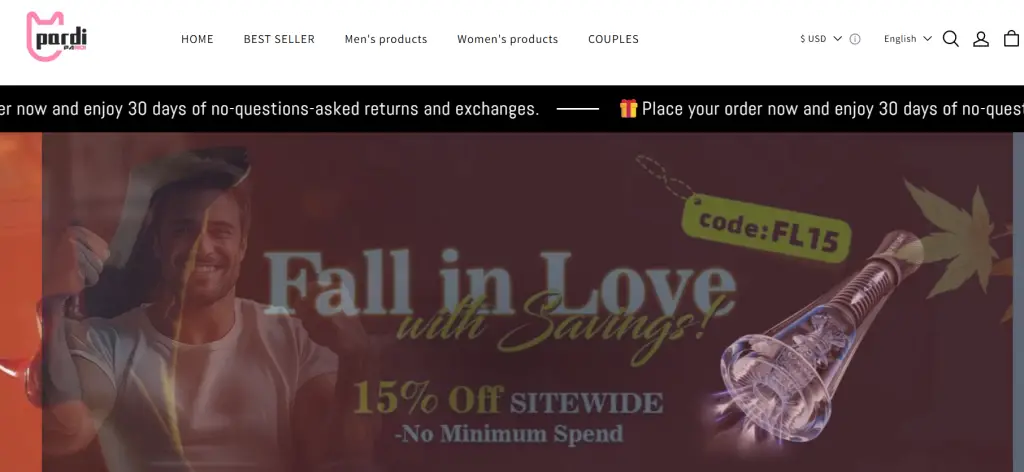Click the Pardi cat logo
The height and width of the screenshot is (472, 1024).
56,37
